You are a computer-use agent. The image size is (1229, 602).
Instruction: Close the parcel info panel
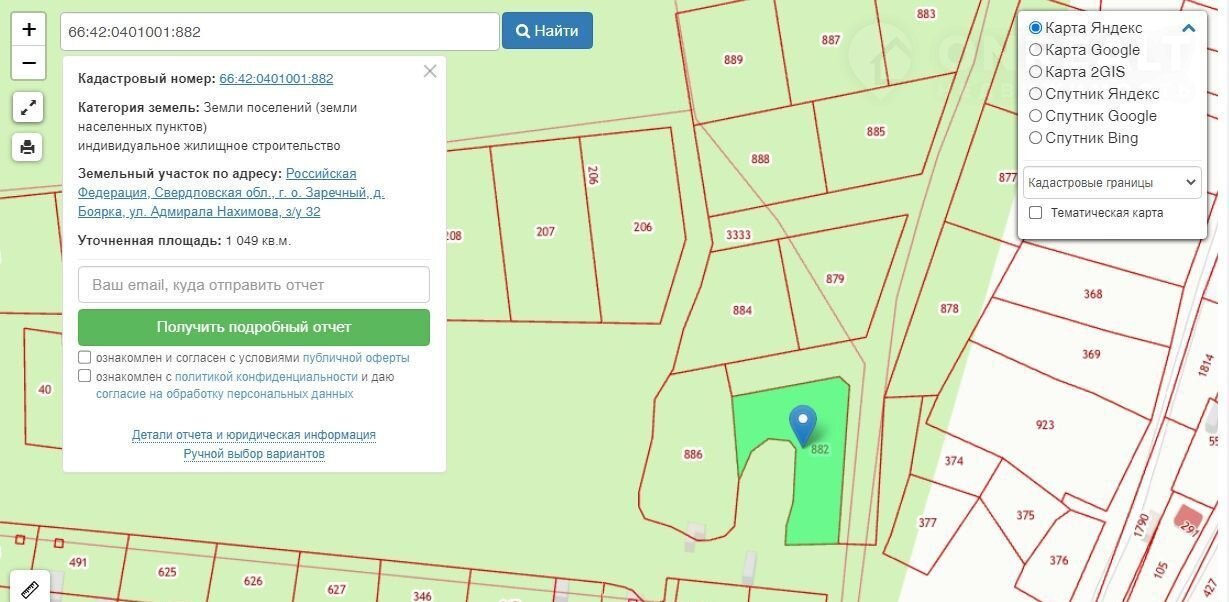click(430, 71)
